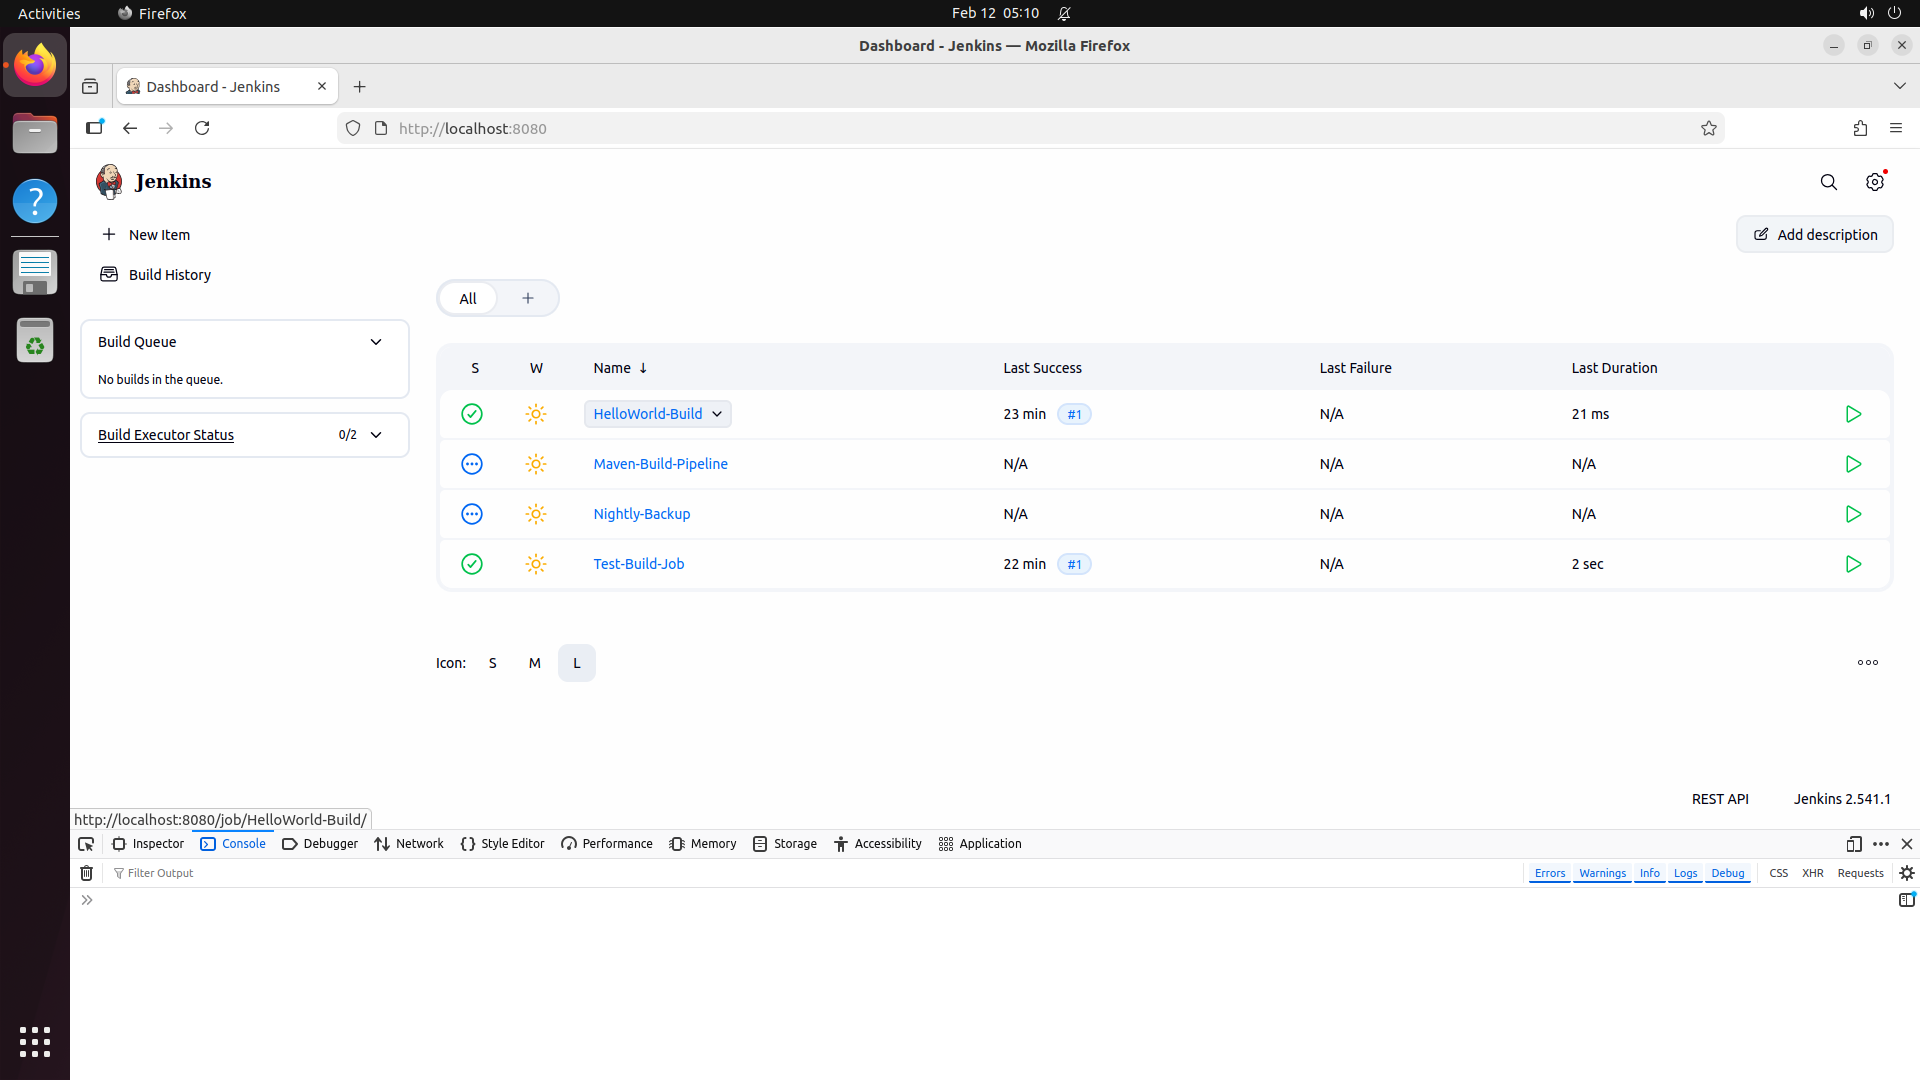Image resolution: width=1920 pixels, height=1080 pixels.
Task: Schedule a build for Nightly-Backup
Action: 1853,514
